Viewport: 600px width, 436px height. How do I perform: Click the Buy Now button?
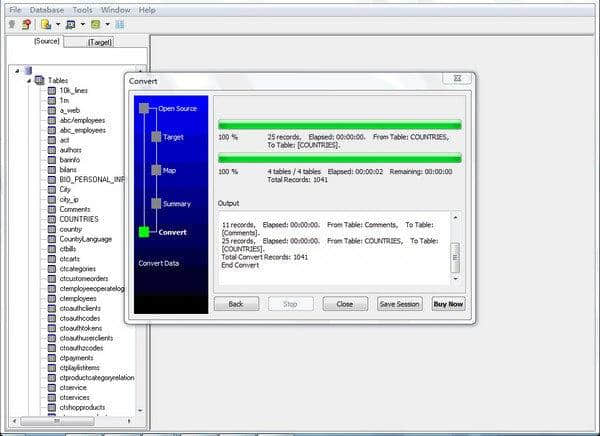click(x=447, y=304)
